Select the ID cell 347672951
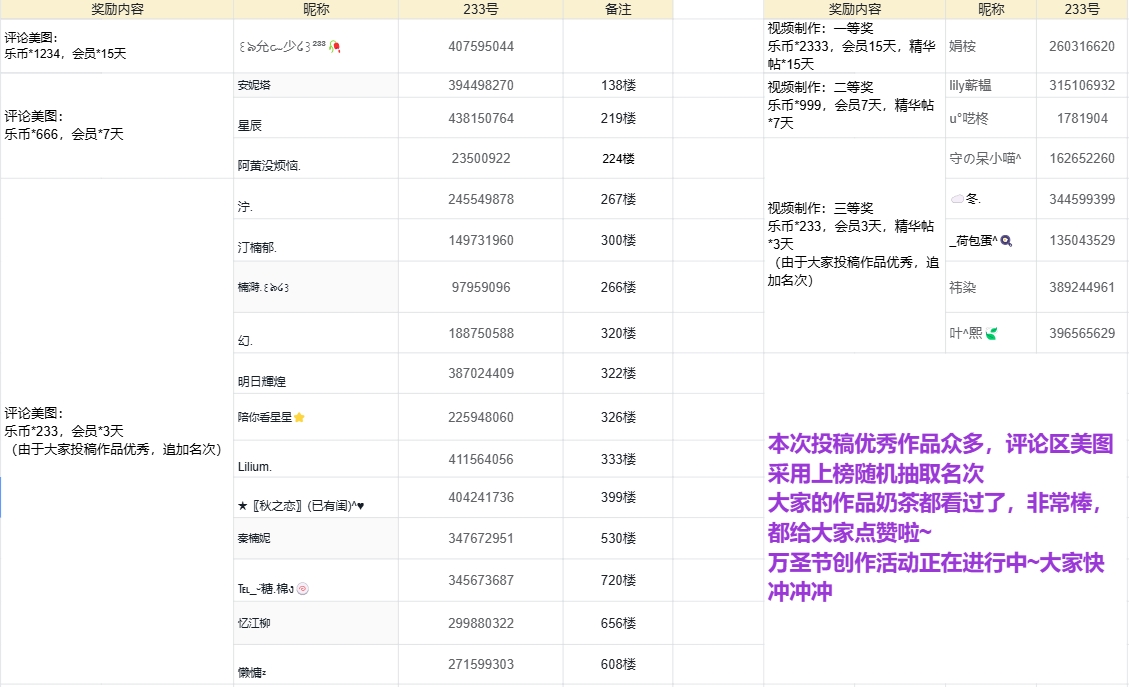This screenshot has width=1129, height=687. click(x=481, y=538)
